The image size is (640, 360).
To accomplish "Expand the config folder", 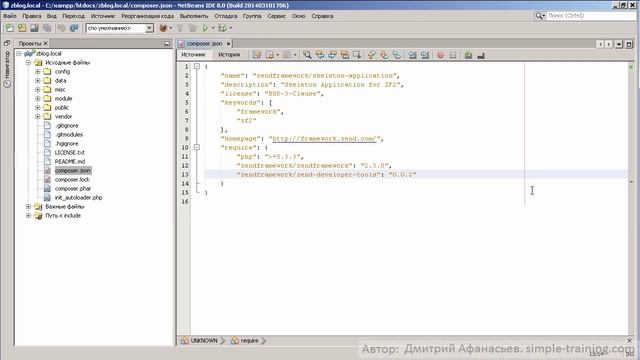I will click(x=38, y=71).
